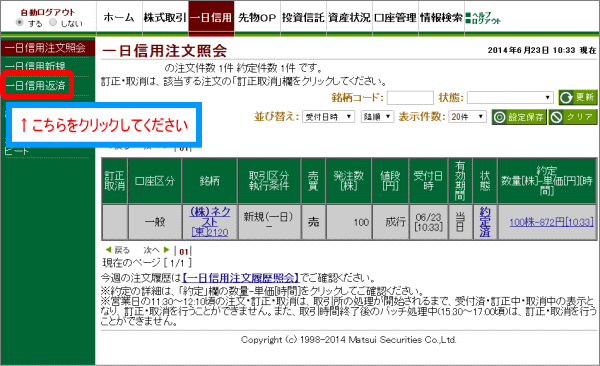The width and height of the screenshot is (600, 366).
Task: Click the 新規(一日) transaction type cell
Action: pos(269,222)
